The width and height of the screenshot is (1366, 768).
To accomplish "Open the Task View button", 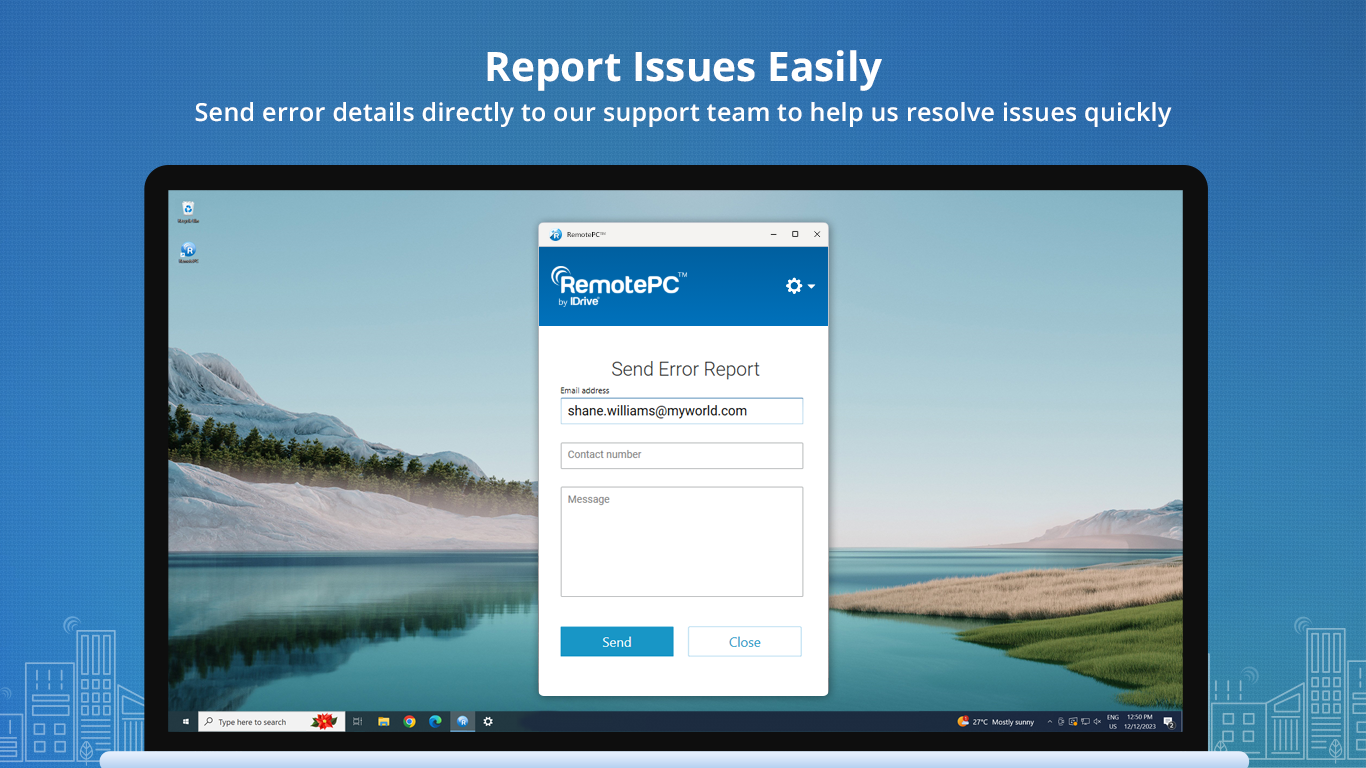I will (357, 721).
